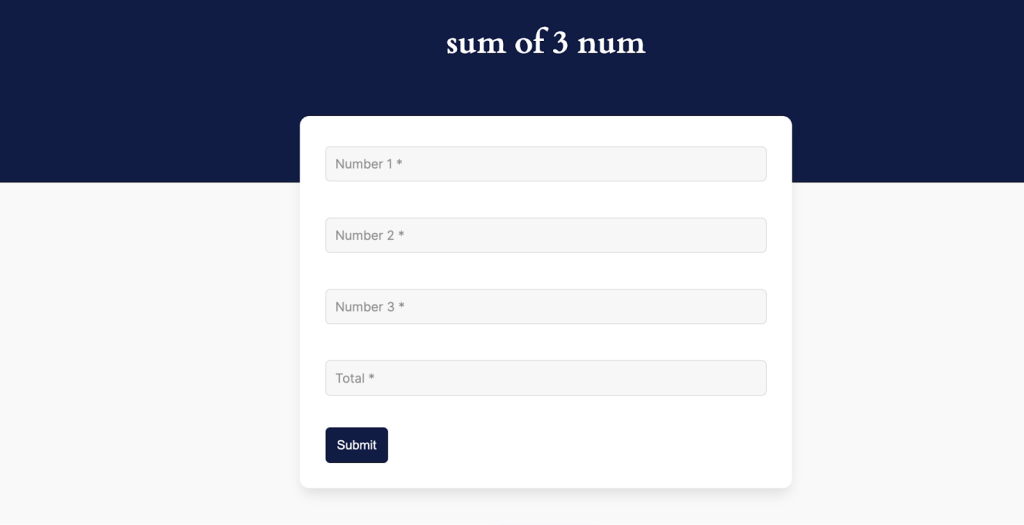Click the required asterisk in Total

(x=371, y=377)
